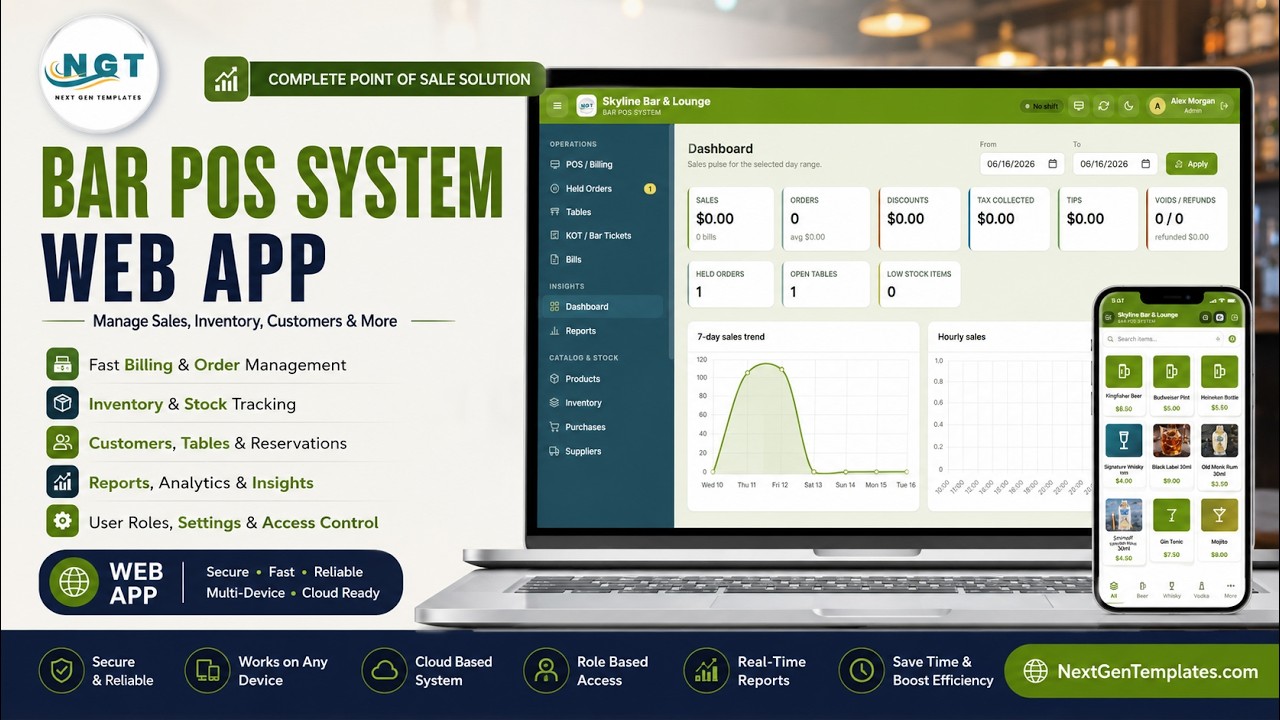Click the Reports bar chart icon in sidebar
The height and width of the screenshot is (720, 1280).
[x=555, y=331]
